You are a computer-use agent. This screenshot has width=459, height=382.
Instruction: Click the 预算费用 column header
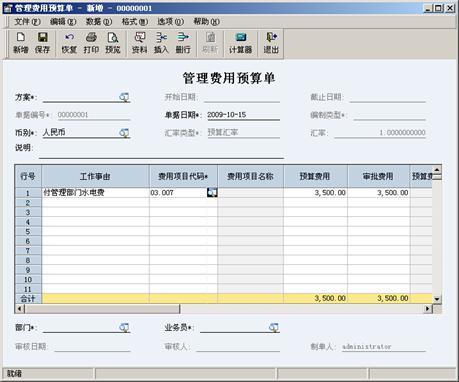click(315, 176)
